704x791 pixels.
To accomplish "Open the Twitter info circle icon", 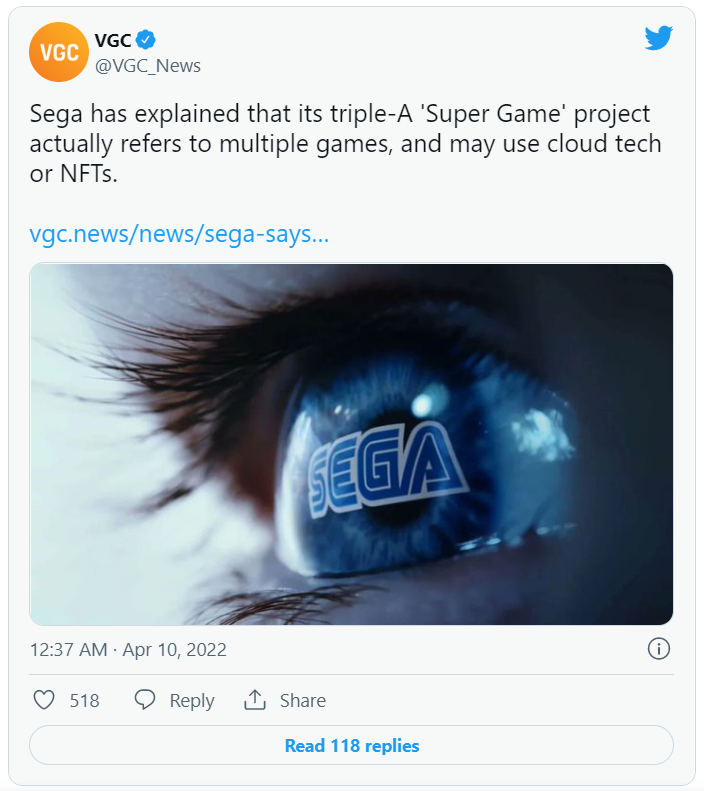I will point(658,649).
